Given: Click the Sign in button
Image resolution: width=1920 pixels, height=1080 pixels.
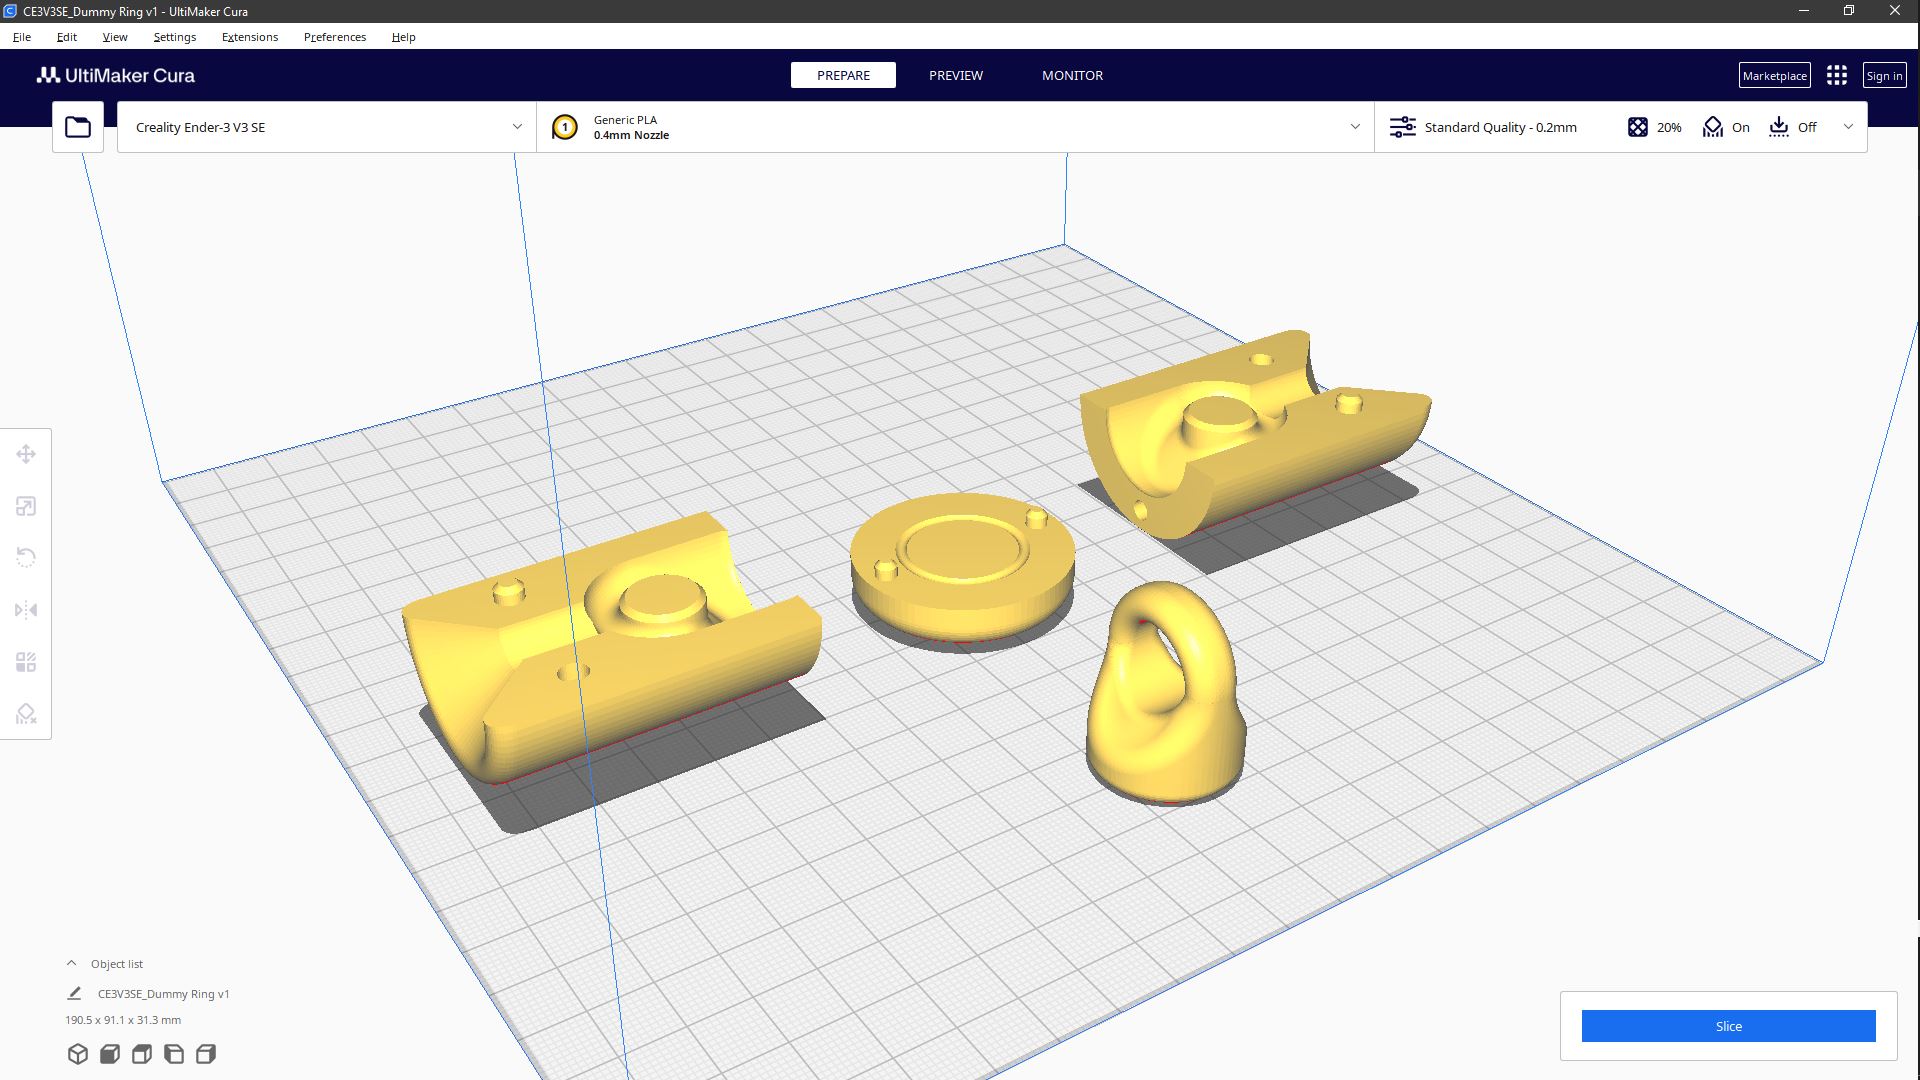Looking at the screenshot, I should 1884,75.
